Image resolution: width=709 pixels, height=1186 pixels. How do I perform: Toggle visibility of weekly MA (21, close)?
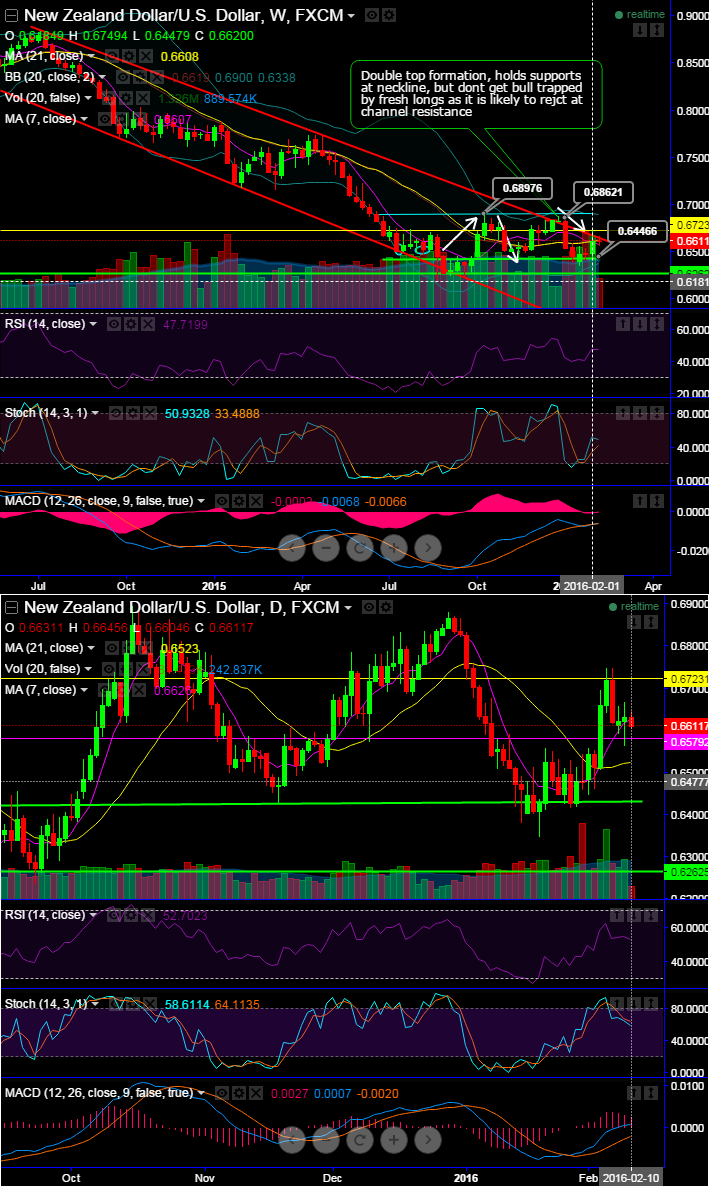pyautogui.click(x=111, y=56)
